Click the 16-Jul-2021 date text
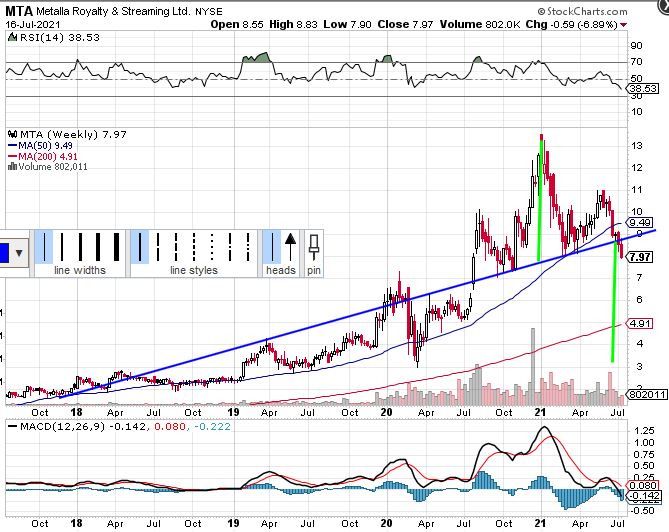The image size is (669, 532). (33, 24)
